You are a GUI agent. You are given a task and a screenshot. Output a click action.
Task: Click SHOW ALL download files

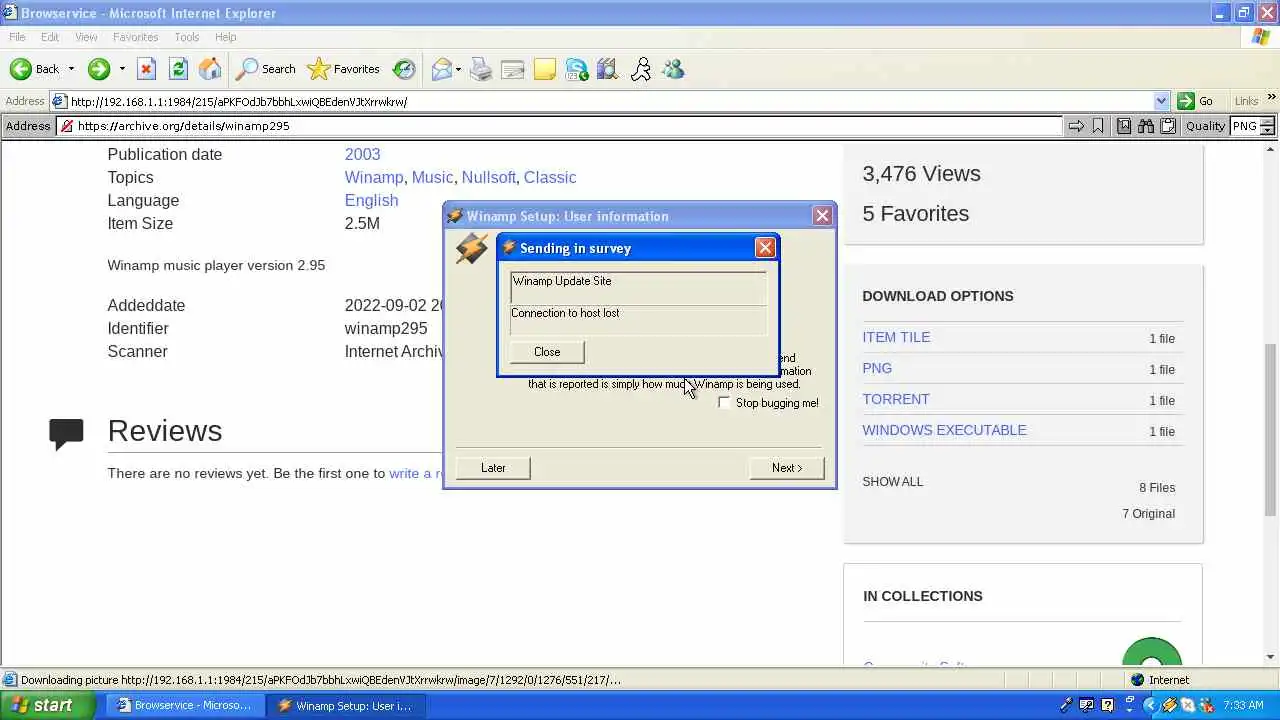click(x=893, y=481)
